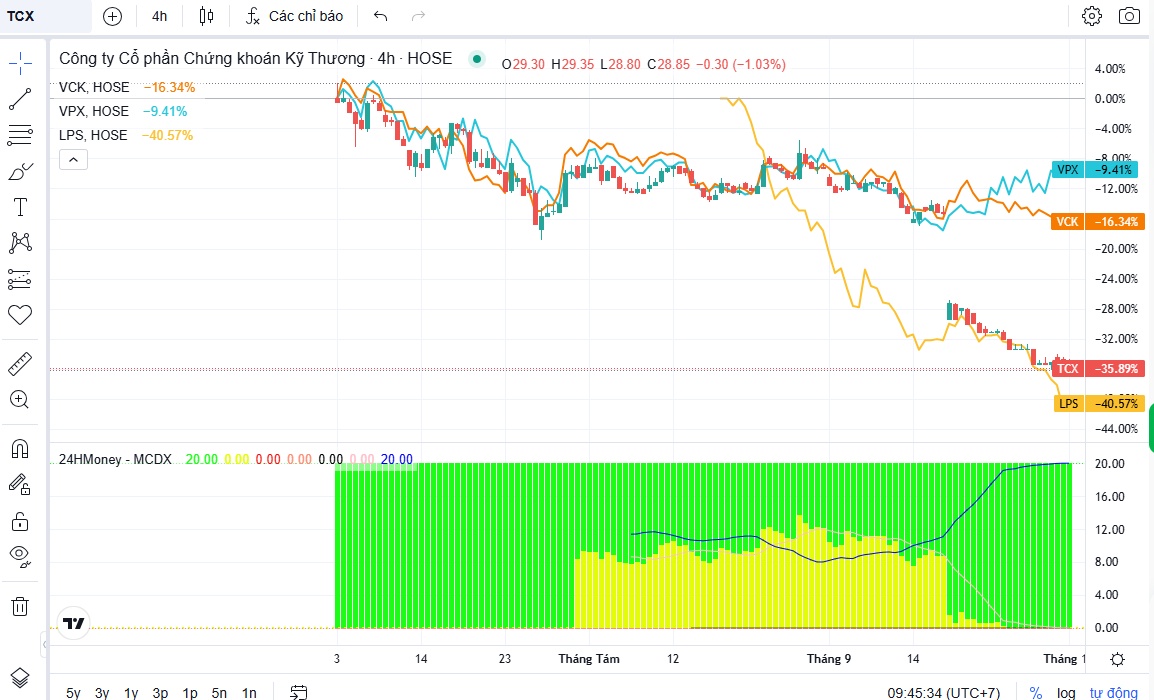The image size is (1154, 700).
Task: Set the range to 1n
Action: pyautogui.click(x=249, y=693)
